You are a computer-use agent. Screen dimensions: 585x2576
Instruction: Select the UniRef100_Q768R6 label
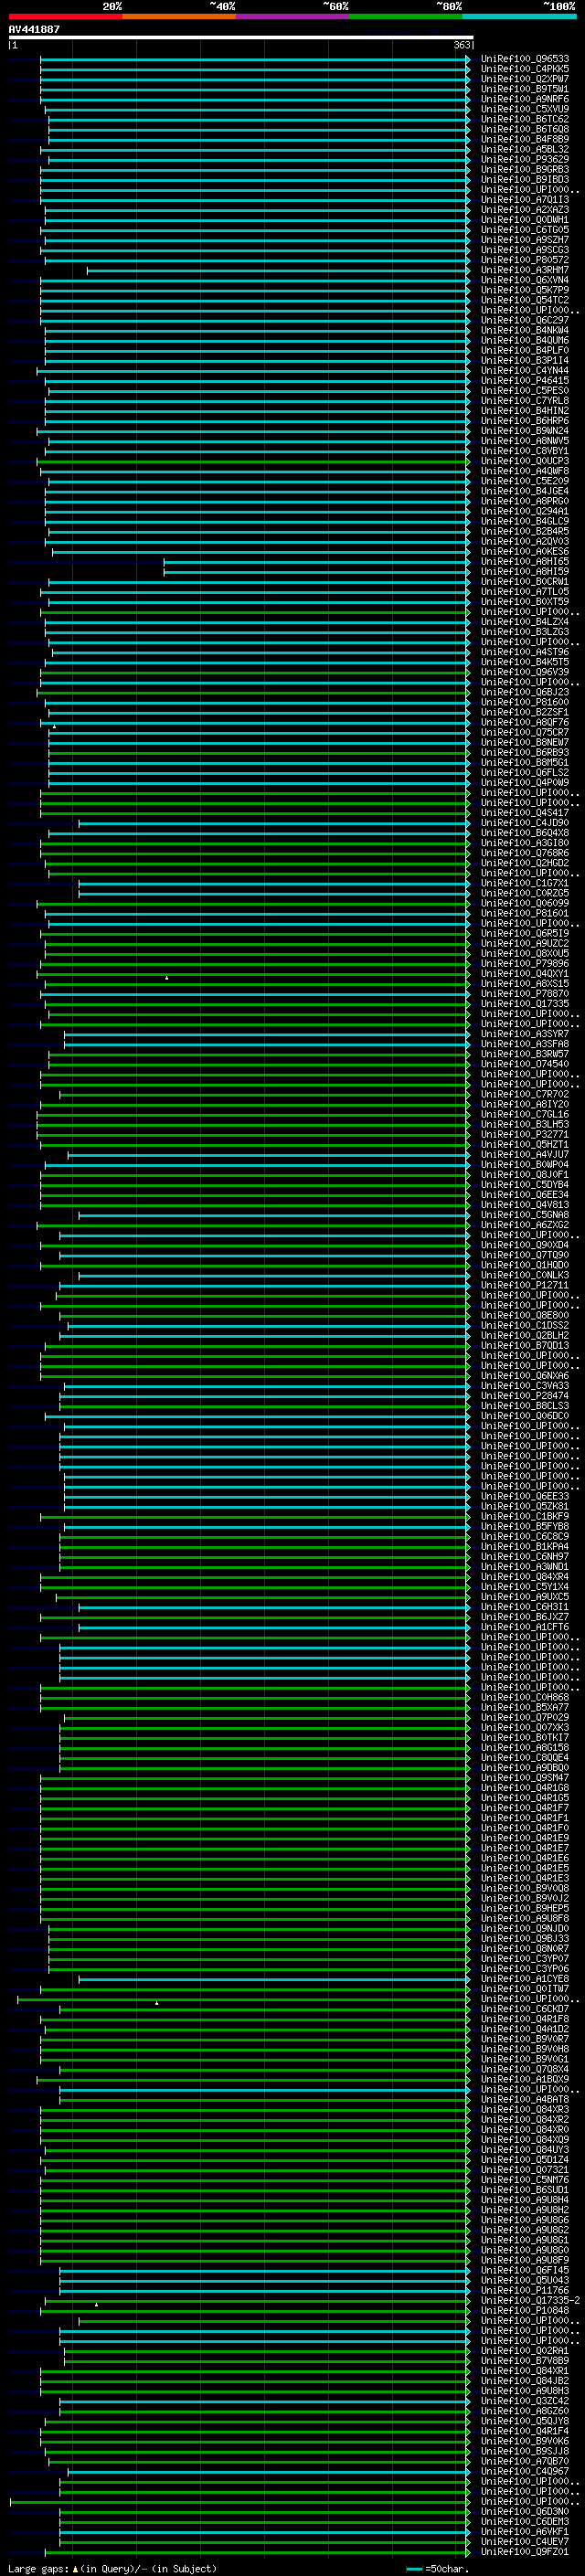(x=525, y=853)
